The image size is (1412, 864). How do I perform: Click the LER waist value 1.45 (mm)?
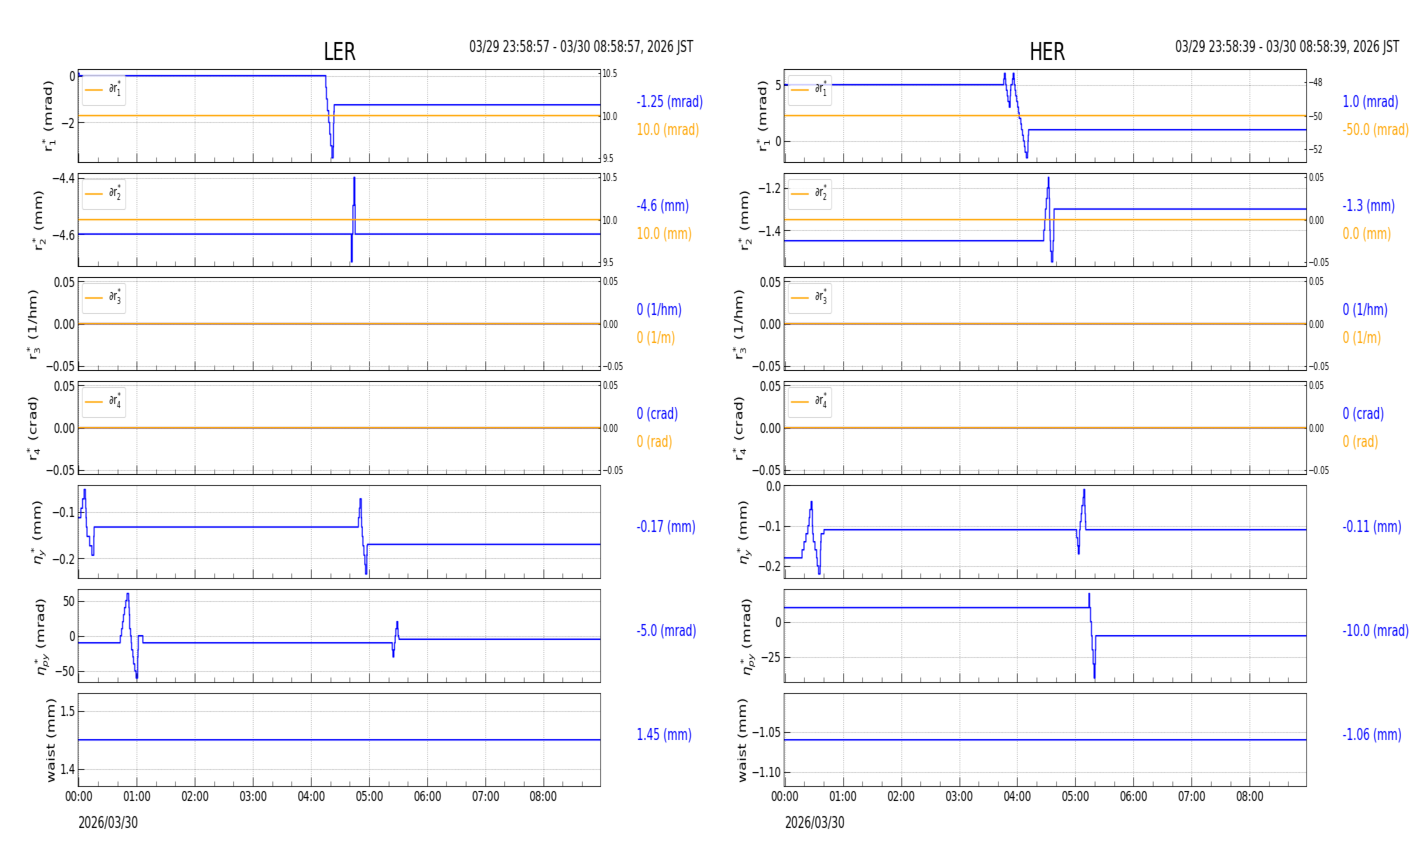click(664, 735)
